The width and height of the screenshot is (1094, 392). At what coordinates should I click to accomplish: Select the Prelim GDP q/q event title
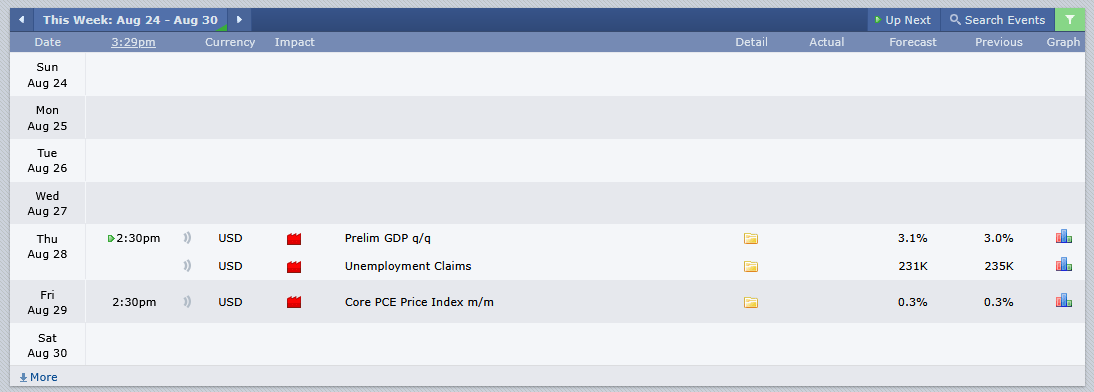(388, 239)
